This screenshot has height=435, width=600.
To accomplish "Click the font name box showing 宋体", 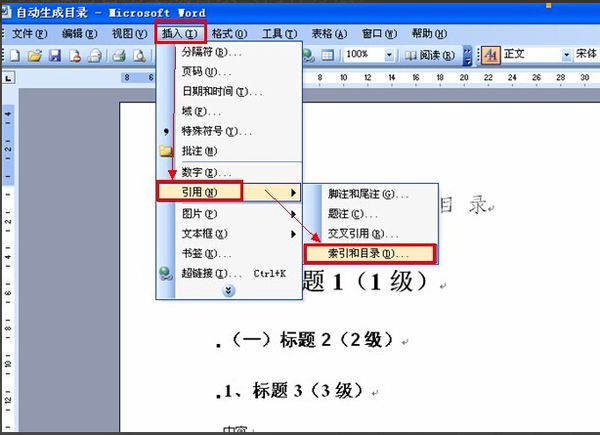I will coord(586,55).
